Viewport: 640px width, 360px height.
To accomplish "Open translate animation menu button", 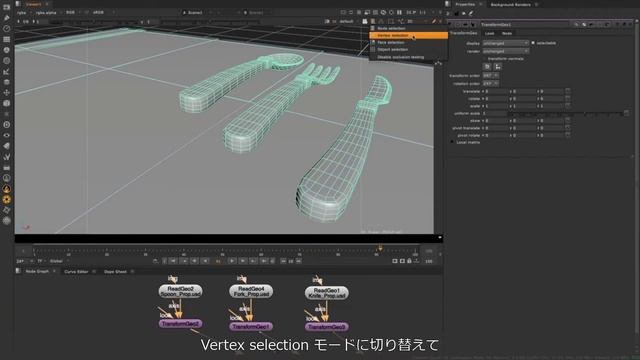I will coord(568,91).
